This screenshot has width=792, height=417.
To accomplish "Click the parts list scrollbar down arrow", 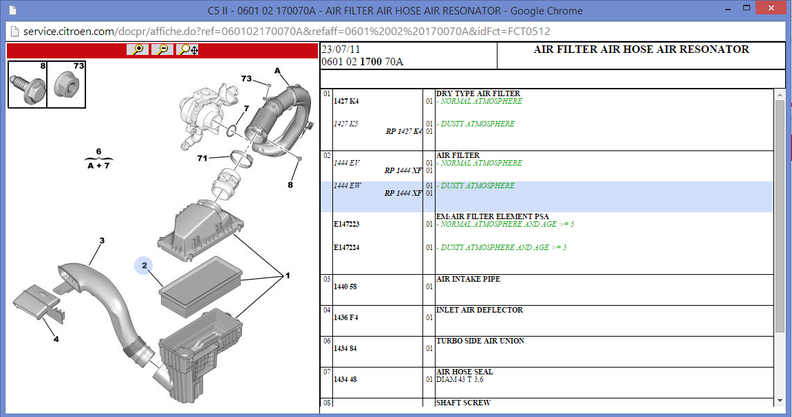I will point(780,401).
